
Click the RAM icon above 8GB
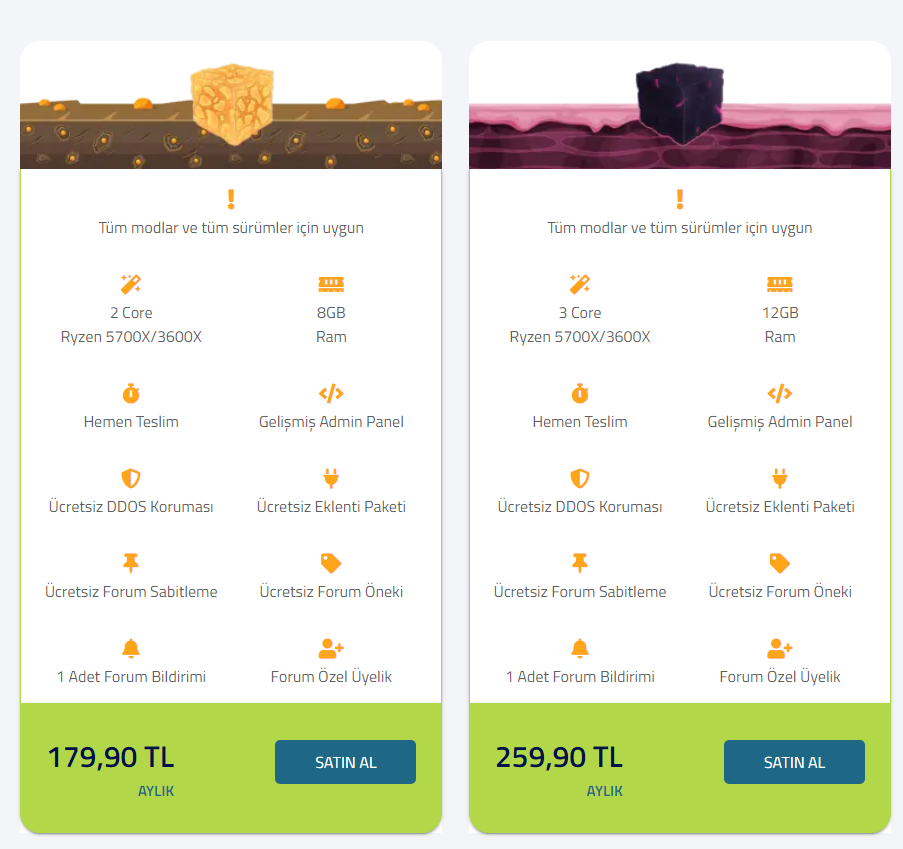pos(331,284)
